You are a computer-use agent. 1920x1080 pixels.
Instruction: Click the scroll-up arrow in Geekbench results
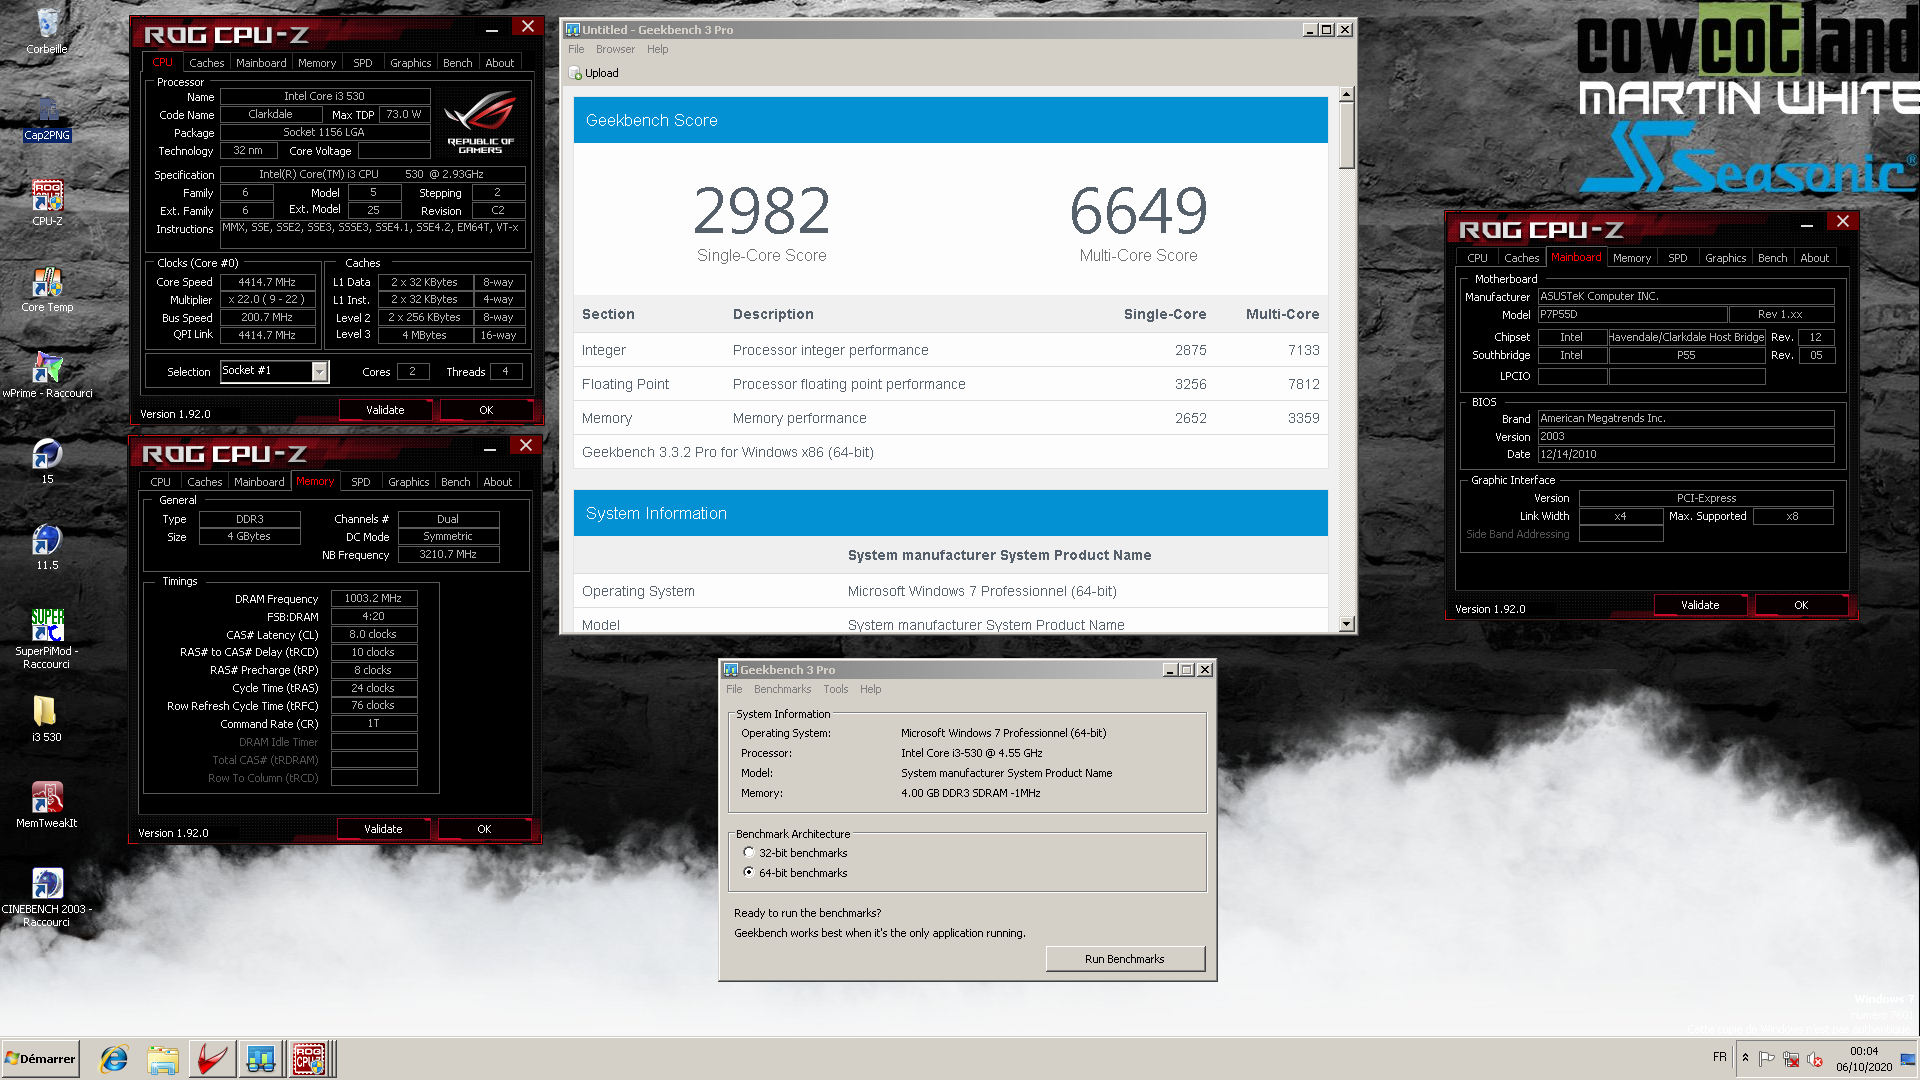click(x=1346, y=94)
